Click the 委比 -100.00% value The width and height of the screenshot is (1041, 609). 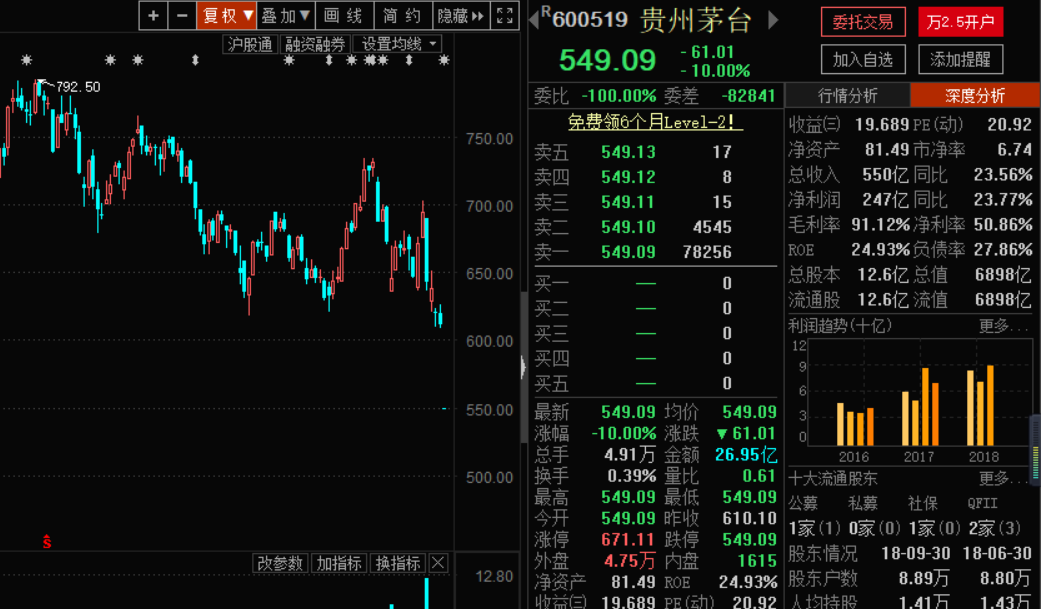pyautogui.click(x=618, y=96)
